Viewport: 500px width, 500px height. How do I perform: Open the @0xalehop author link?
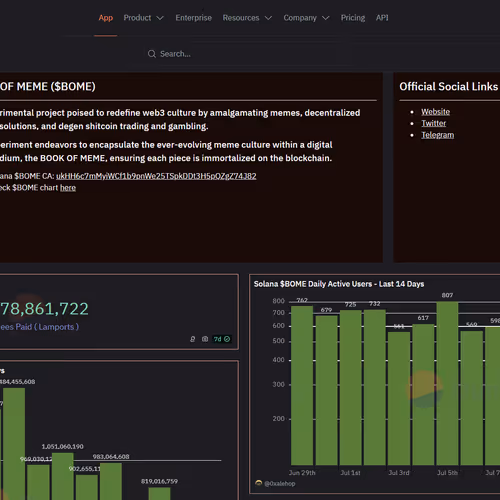[x=280, y=483]
